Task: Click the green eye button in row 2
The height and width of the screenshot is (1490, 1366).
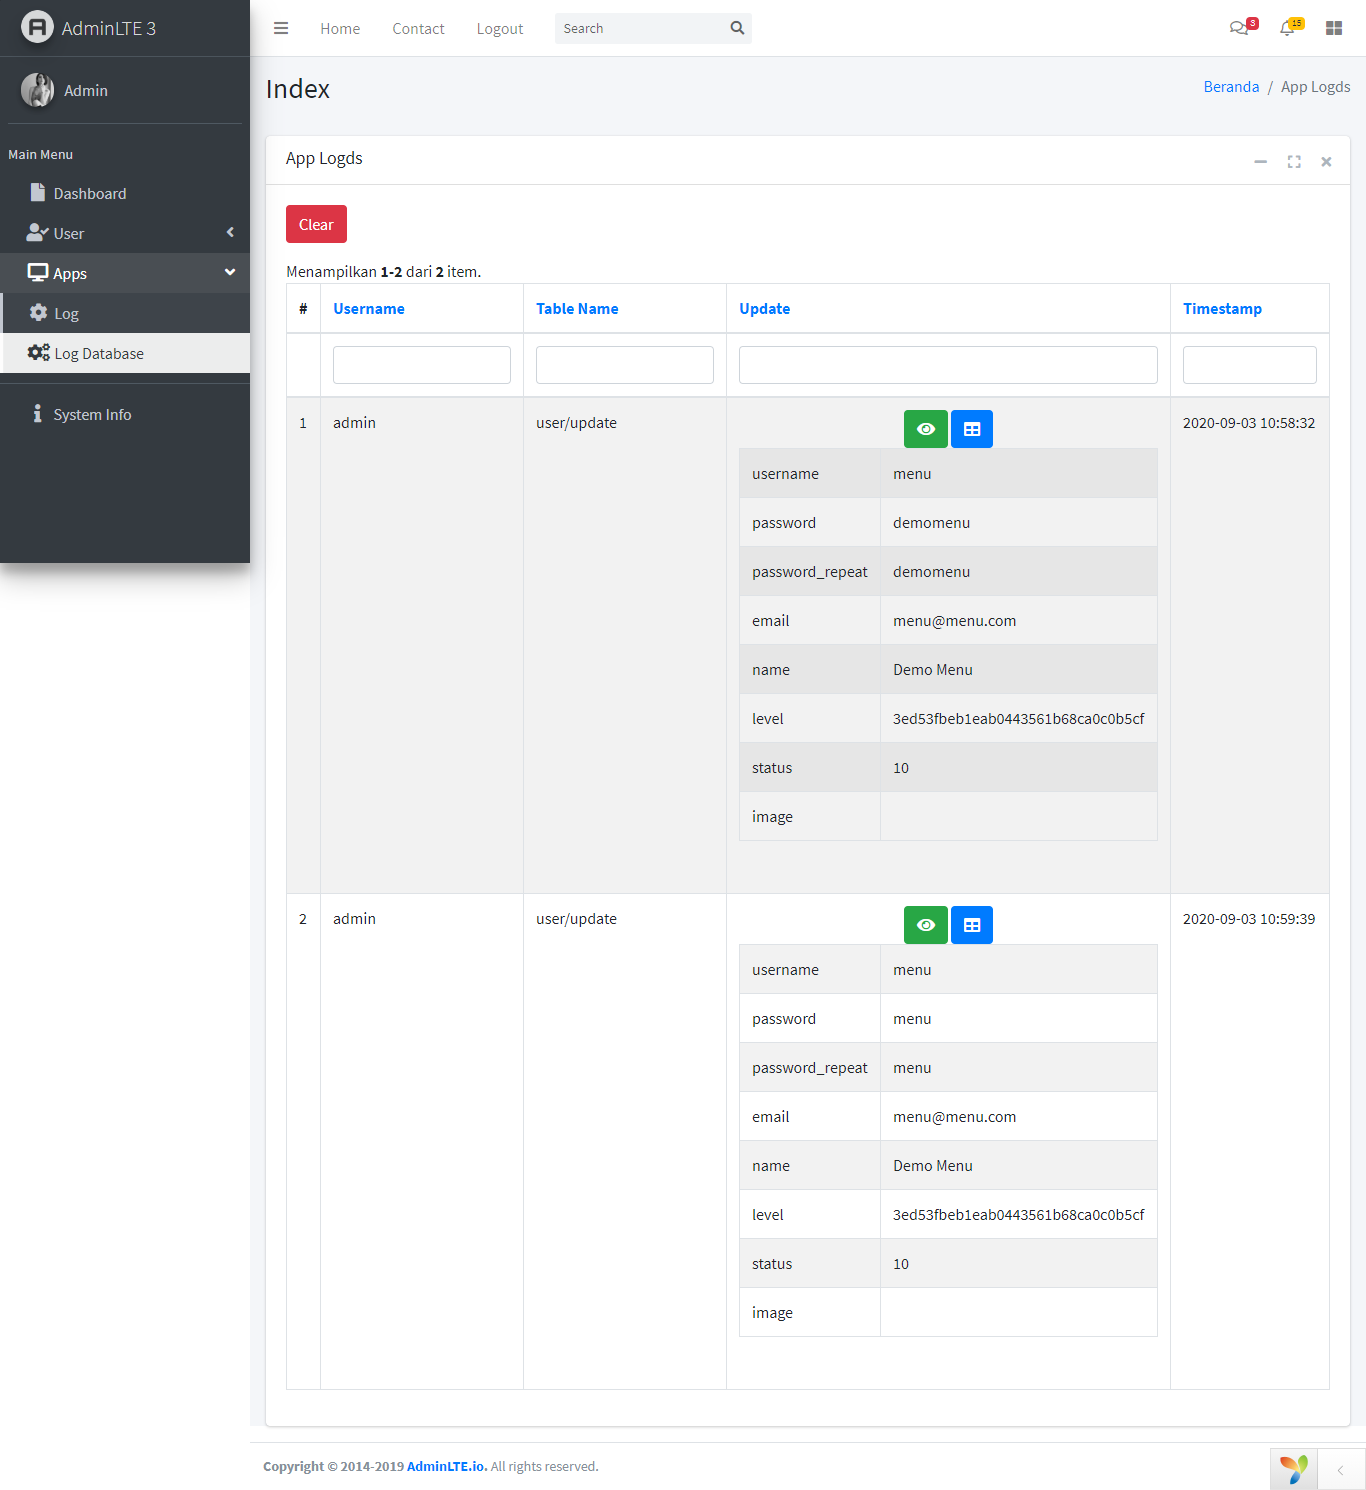Action: click(926, 925)
